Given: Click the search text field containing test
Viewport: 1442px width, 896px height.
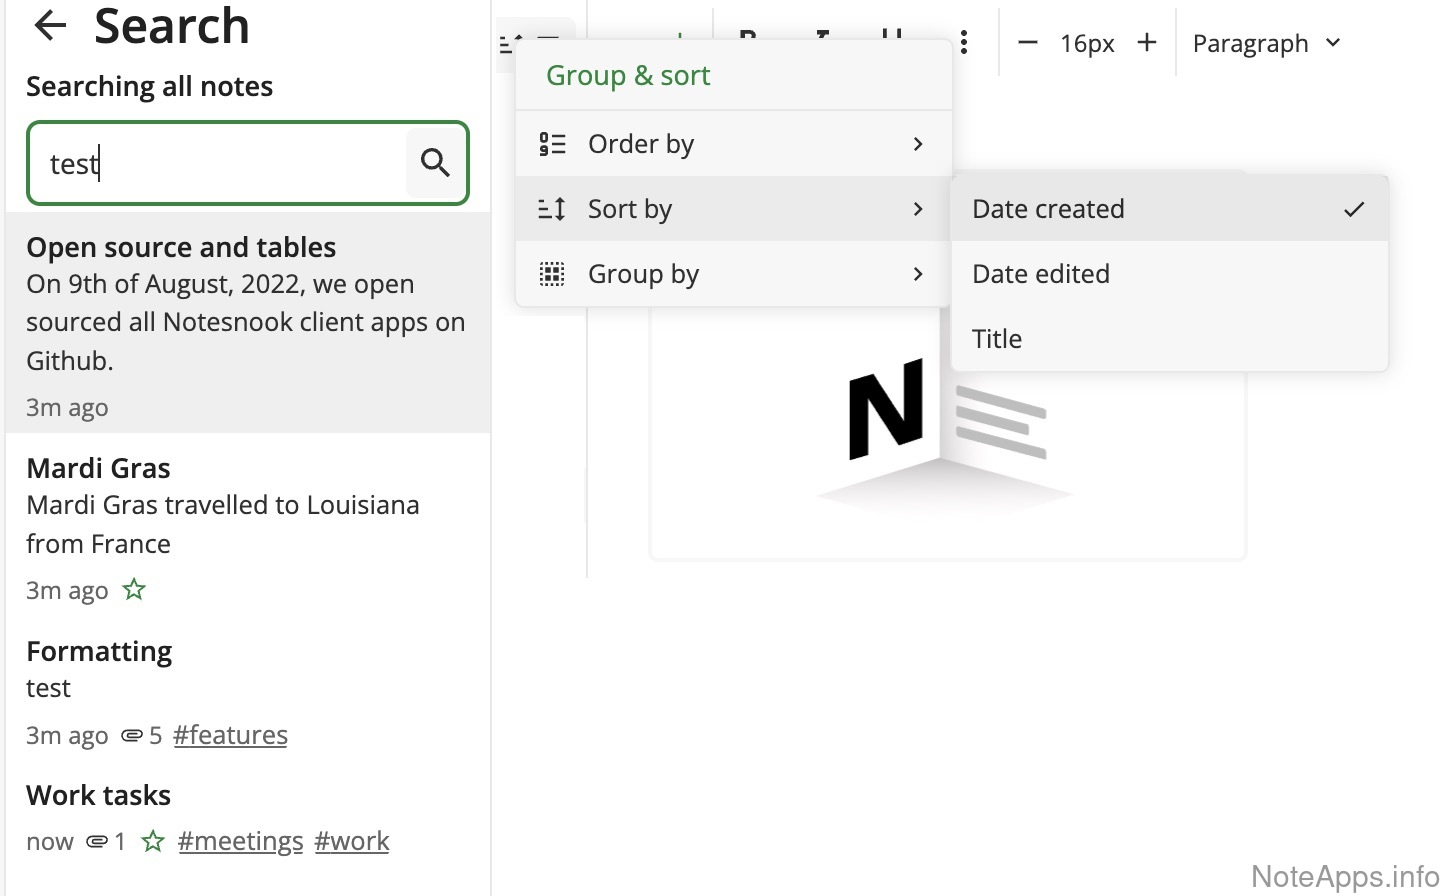Looking at the screenshot, I should [x=220, y=163].
